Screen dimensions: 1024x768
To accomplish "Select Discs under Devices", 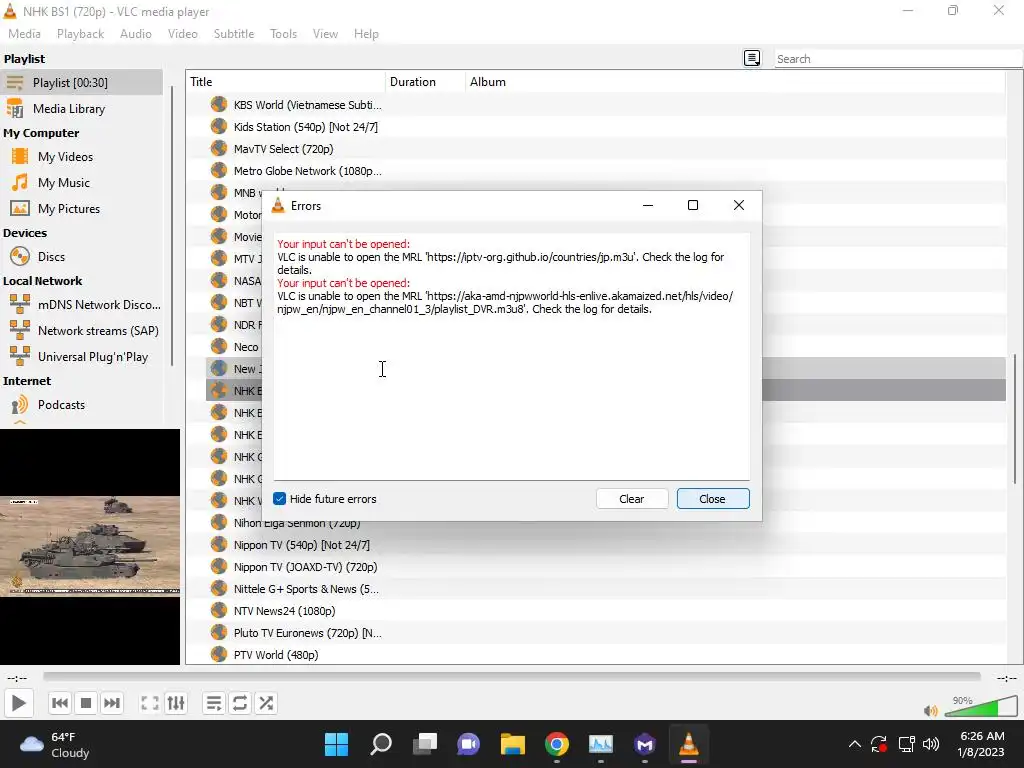I will tap(82, 257).
